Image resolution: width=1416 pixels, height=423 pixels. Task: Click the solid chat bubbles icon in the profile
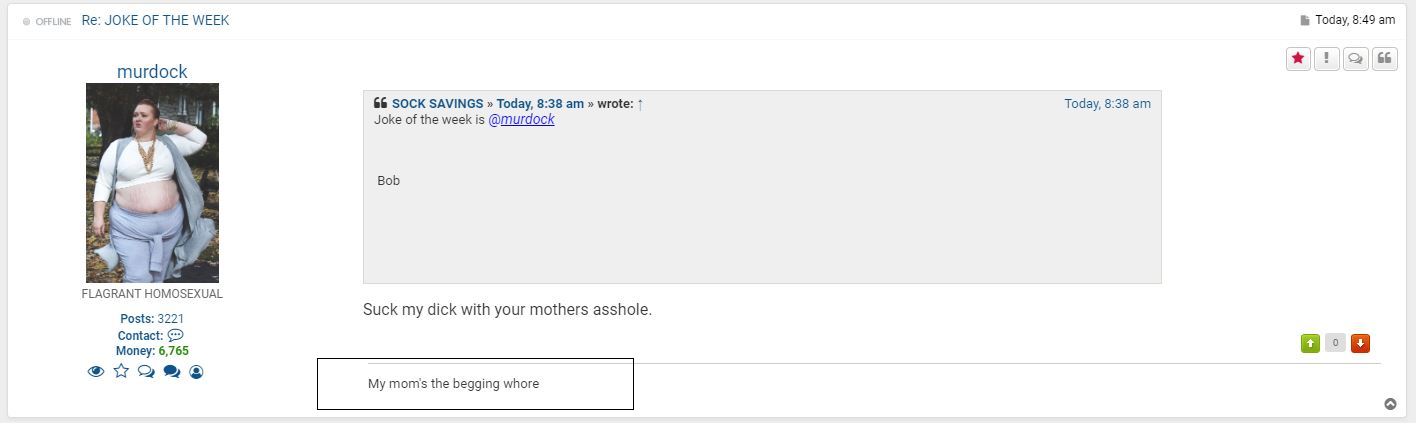[x=171, y=371]
